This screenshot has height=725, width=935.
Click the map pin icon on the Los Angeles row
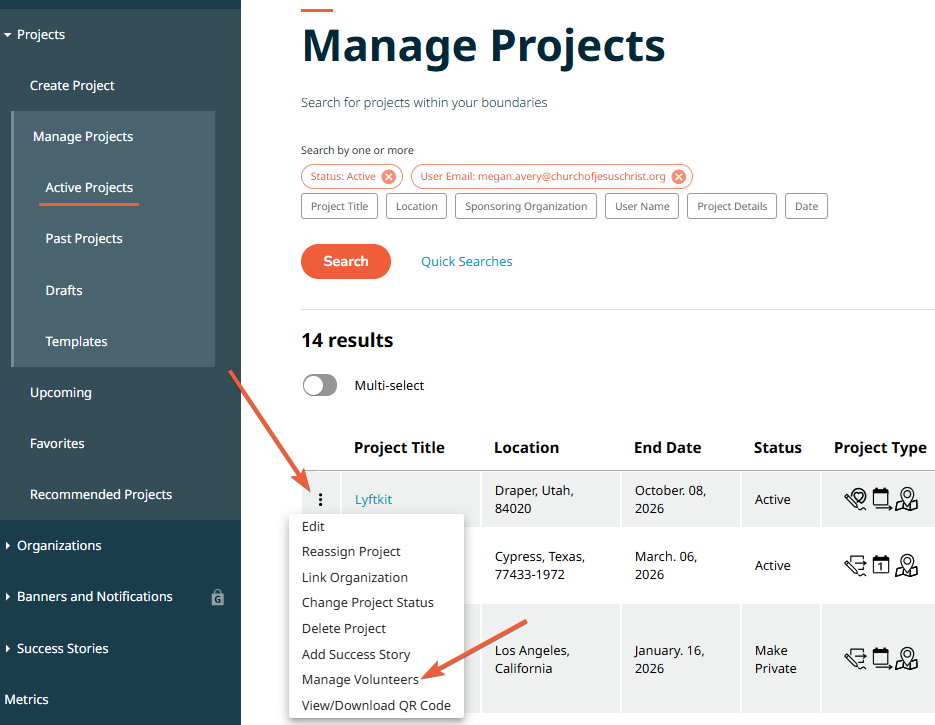pyautogui.click(x=906, y=658)
